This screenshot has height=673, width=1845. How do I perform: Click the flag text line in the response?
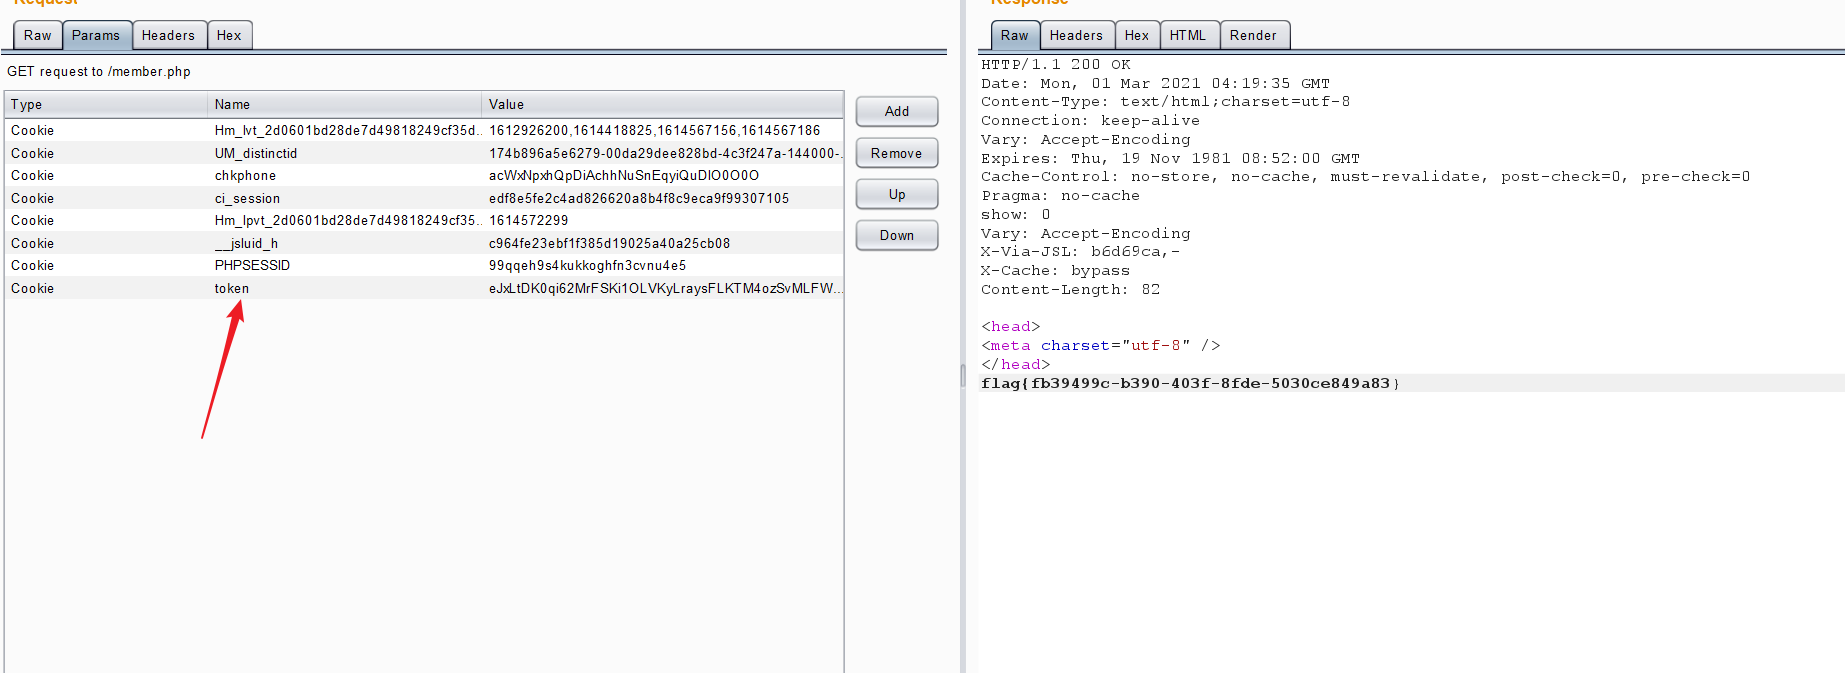(1190, 384)
